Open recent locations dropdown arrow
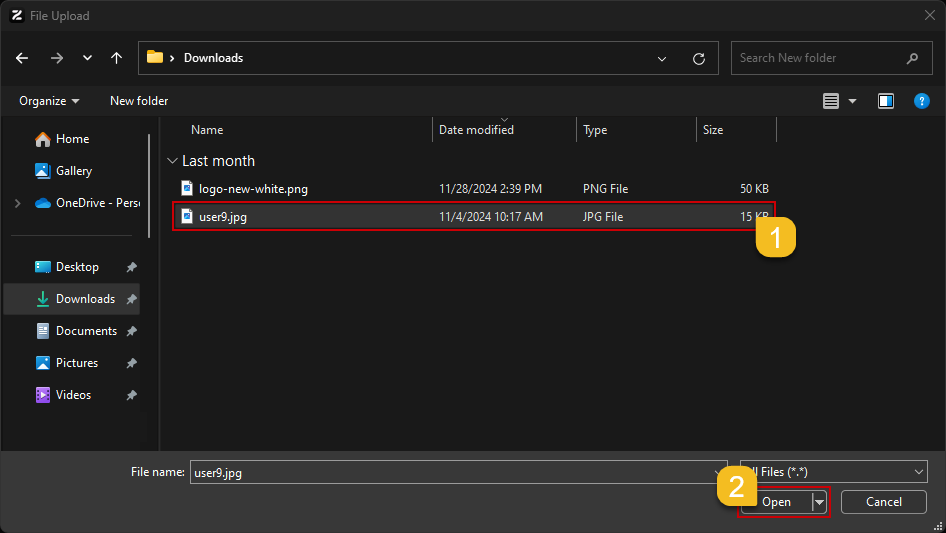Image resolution: width=946 pixels, height=533 pixels. (x=87, y=58)
